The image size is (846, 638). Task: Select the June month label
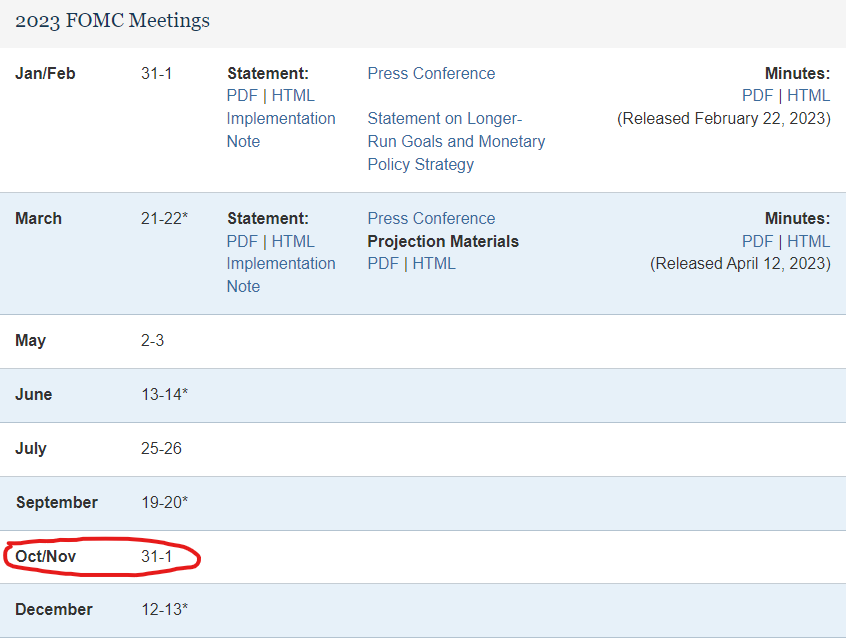coord(33,395)
